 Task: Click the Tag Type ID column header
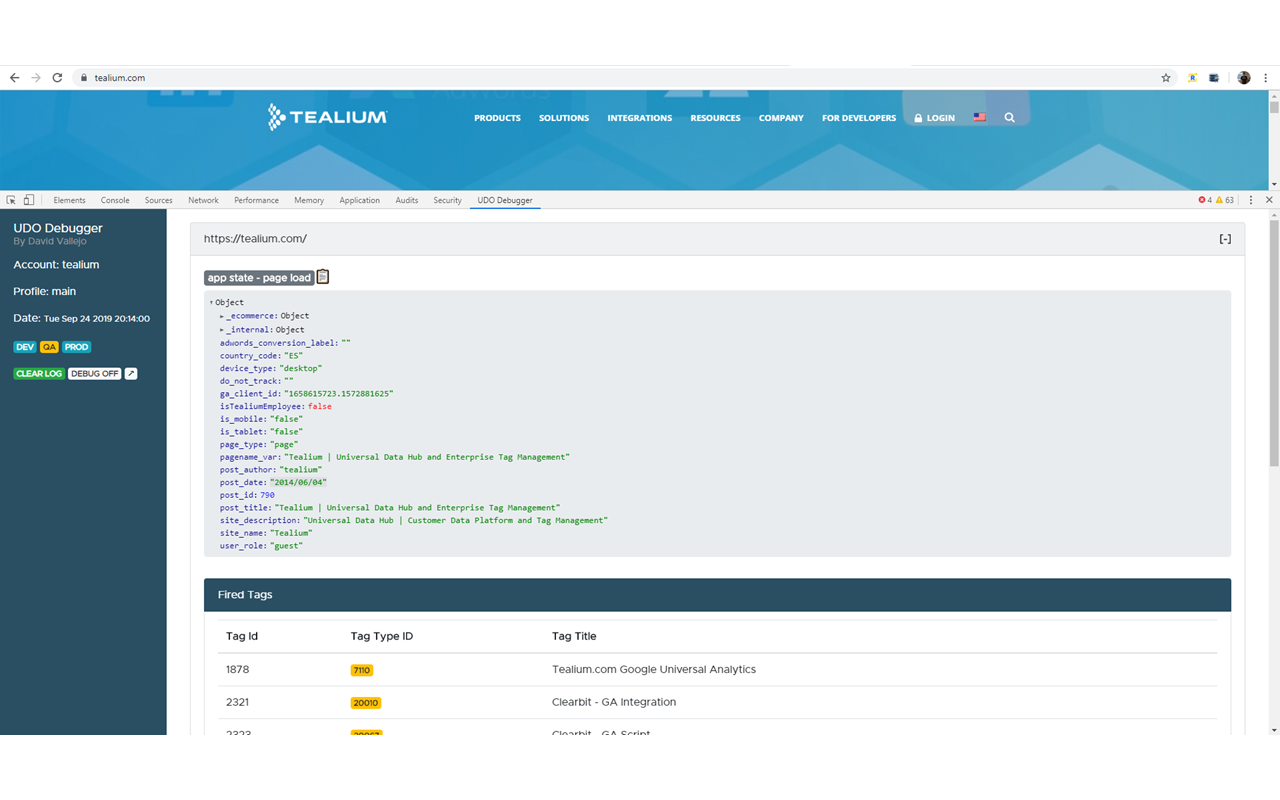382,636
